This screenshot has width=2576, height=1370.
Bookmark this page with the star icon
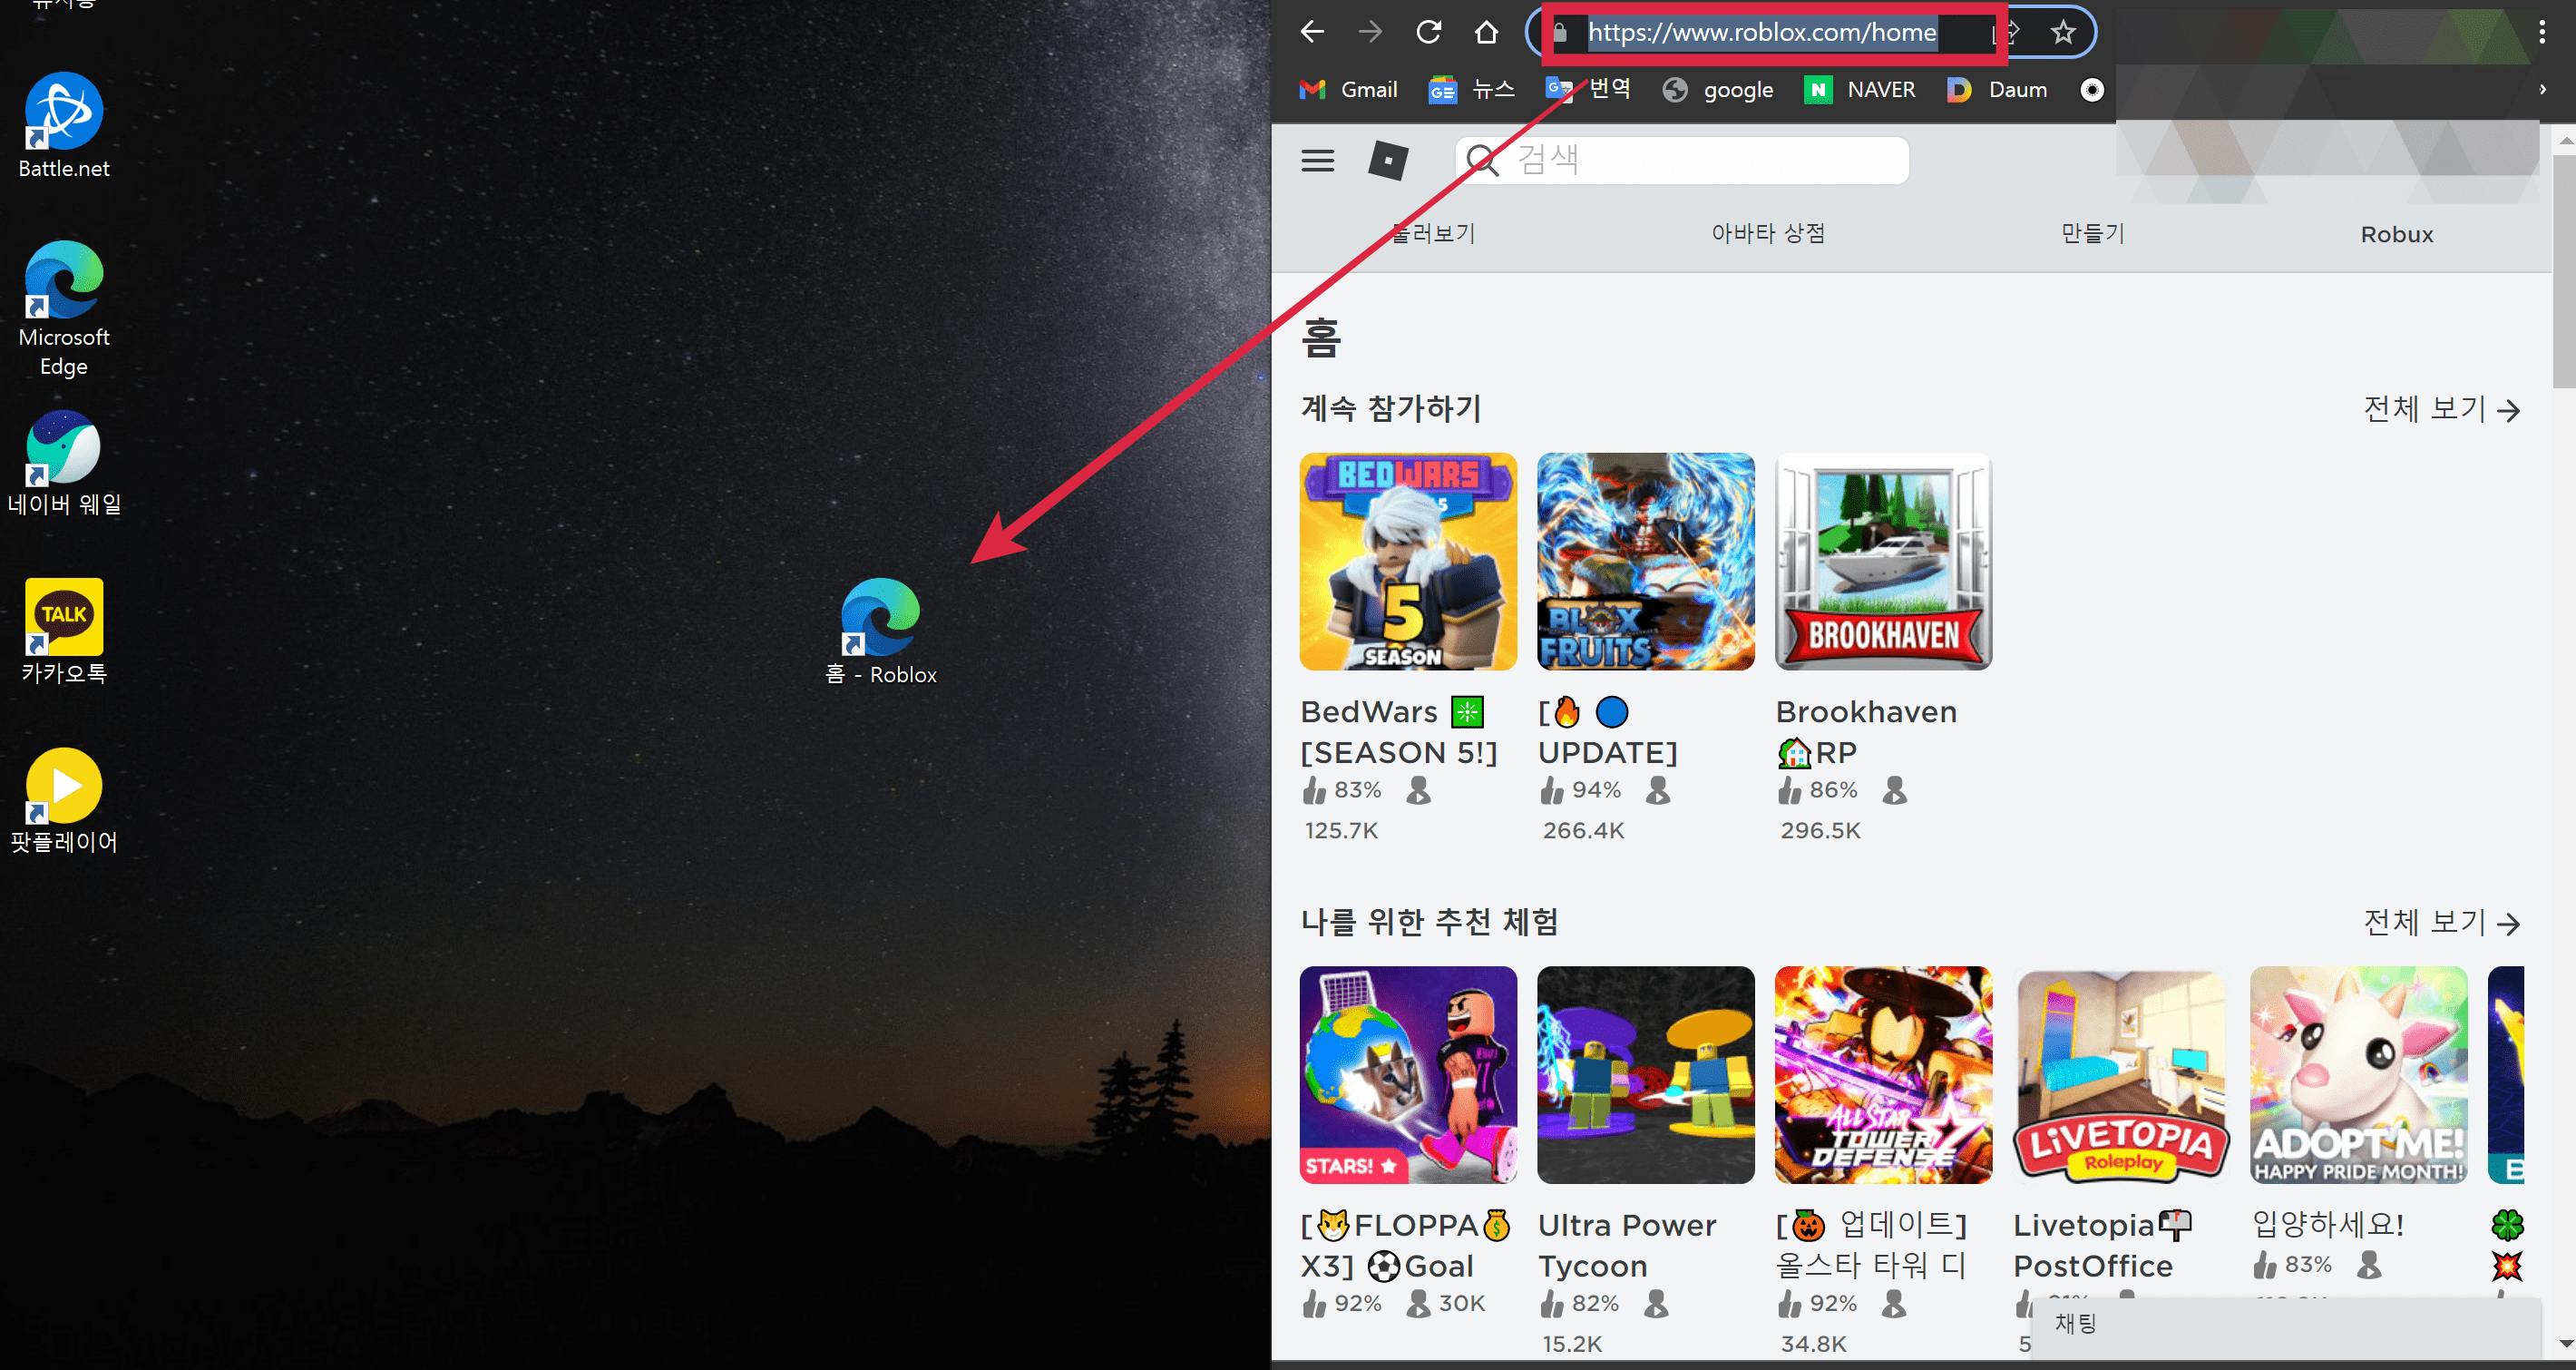click(2063, 33)
